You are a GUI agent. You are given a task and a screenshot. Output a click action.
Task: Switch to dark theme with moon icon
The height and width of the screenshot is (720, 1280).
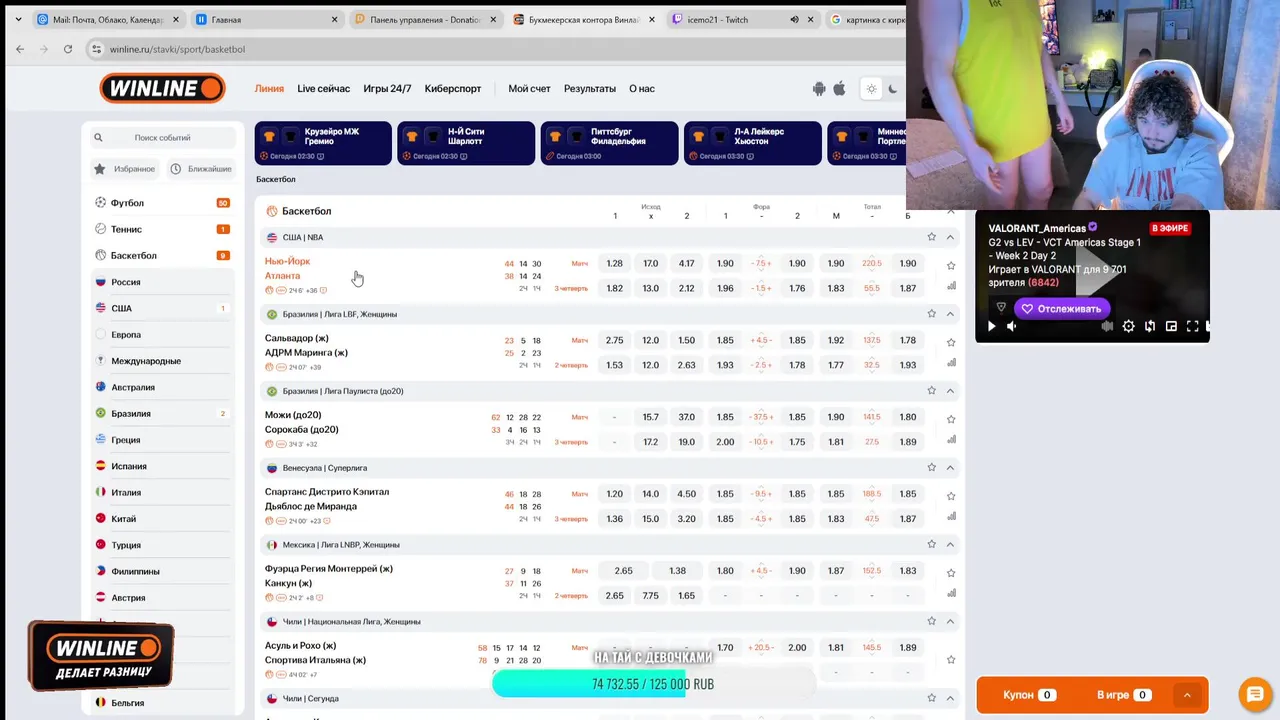point(893,89)
